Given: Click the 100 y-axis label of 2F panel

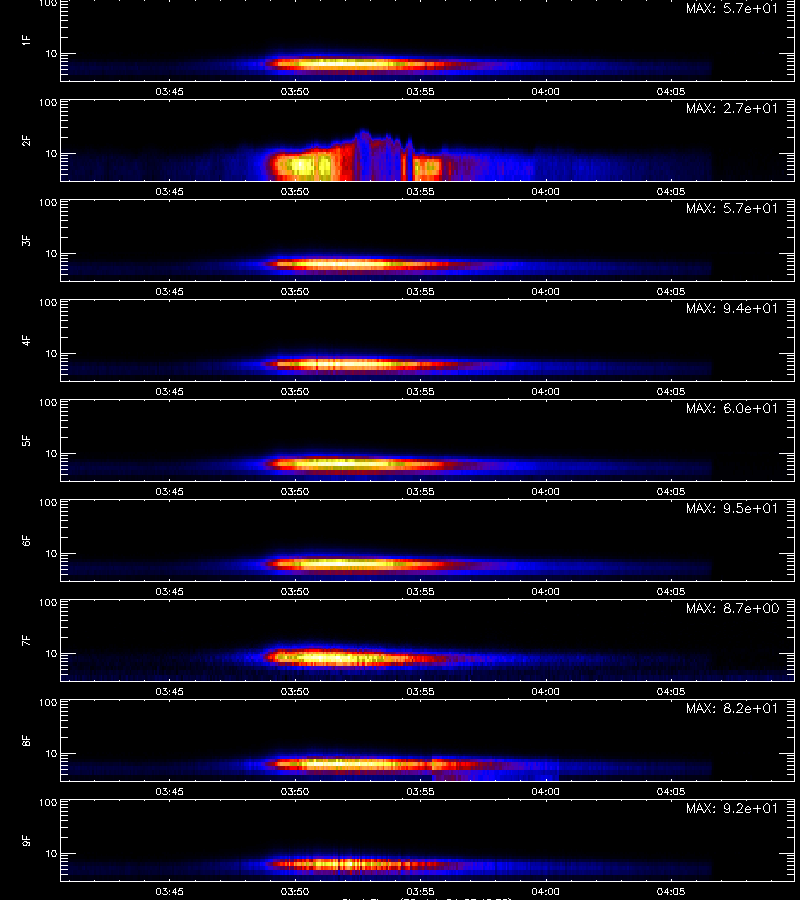Looking at the screenshot, I should (48, 103).
